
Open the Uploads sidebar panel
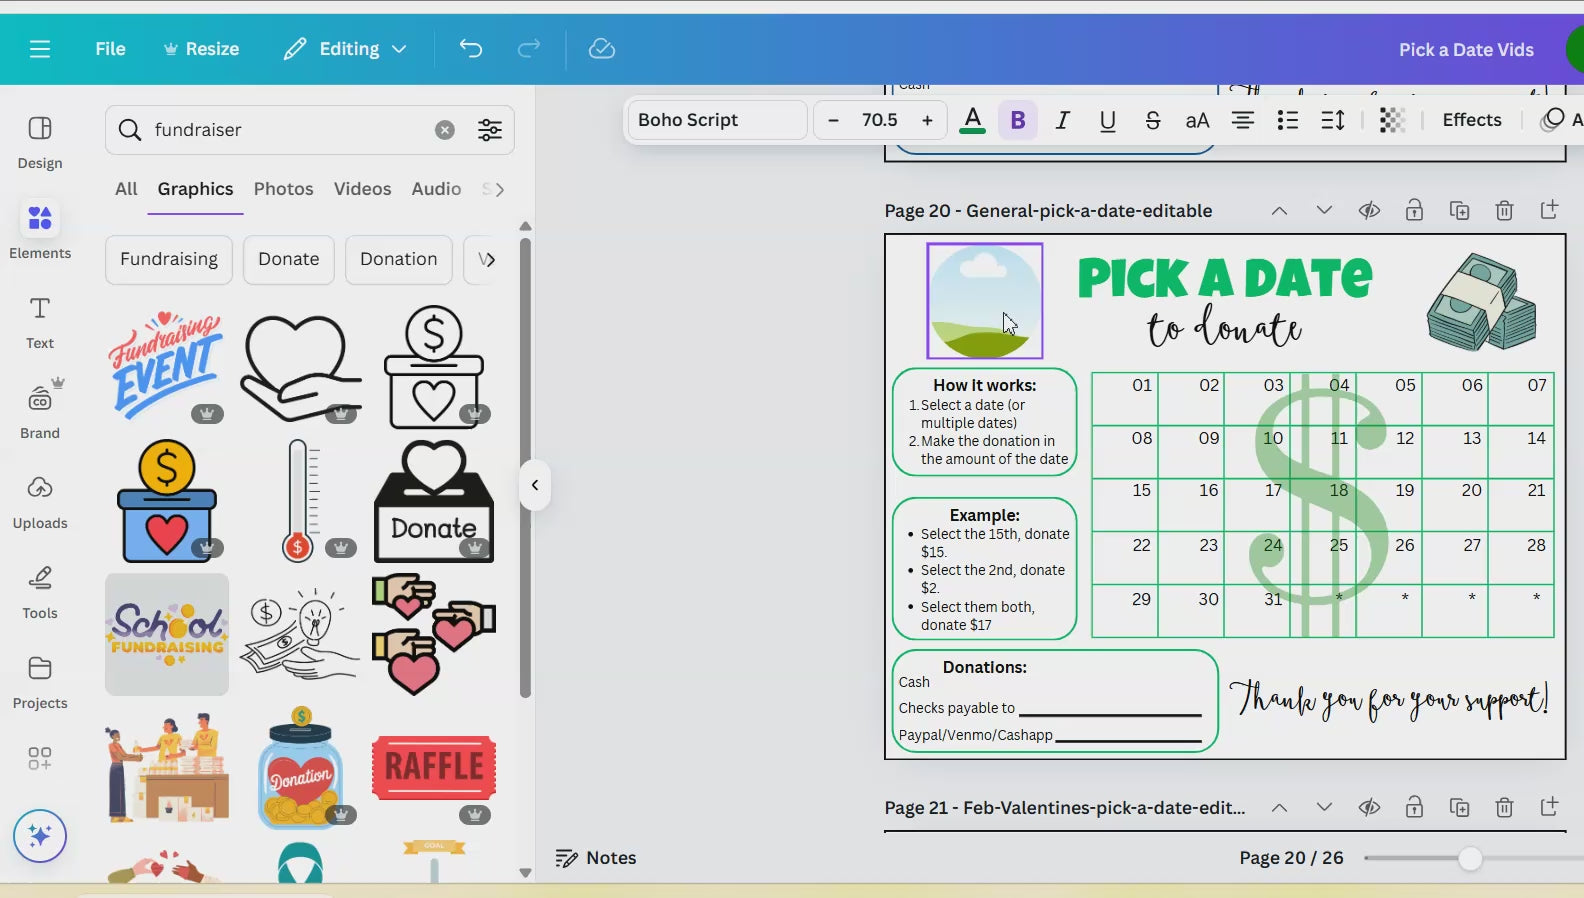40,500
